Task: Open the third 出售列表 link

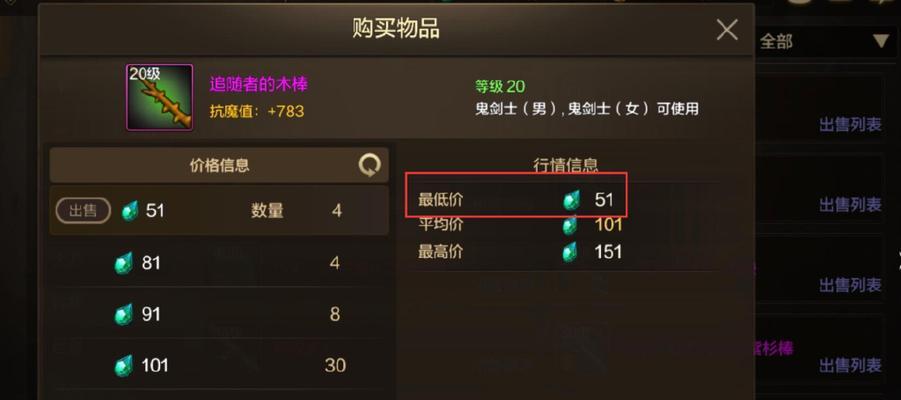Action: pos(850,285)
